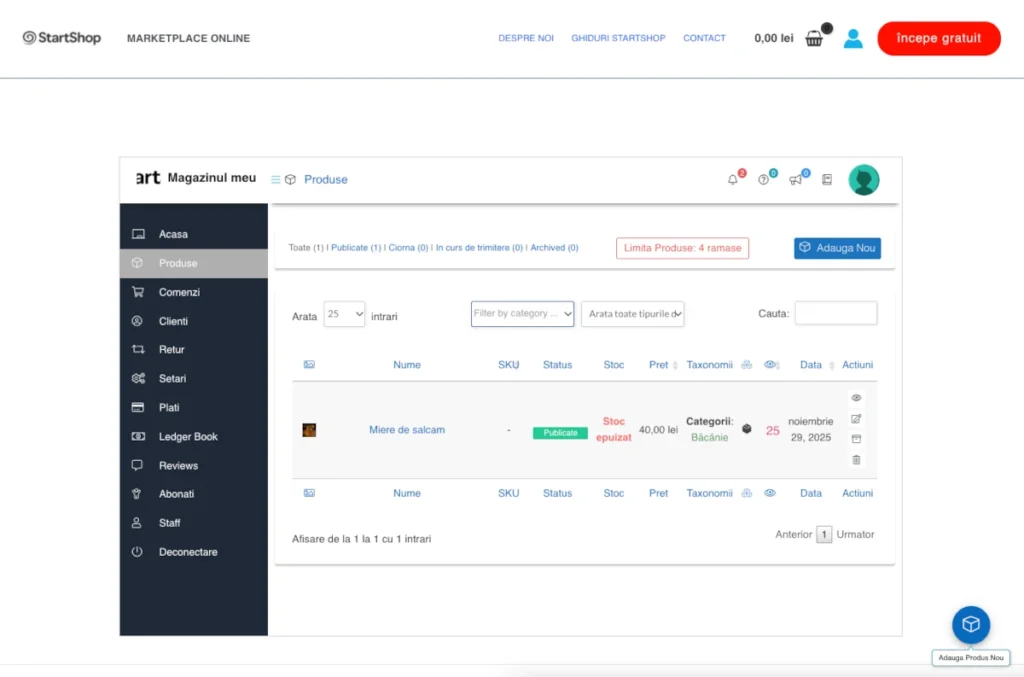This screenshot has width=1024, height=677.
Task: Open Reviews in sidebar
Action: pos(194,465)
